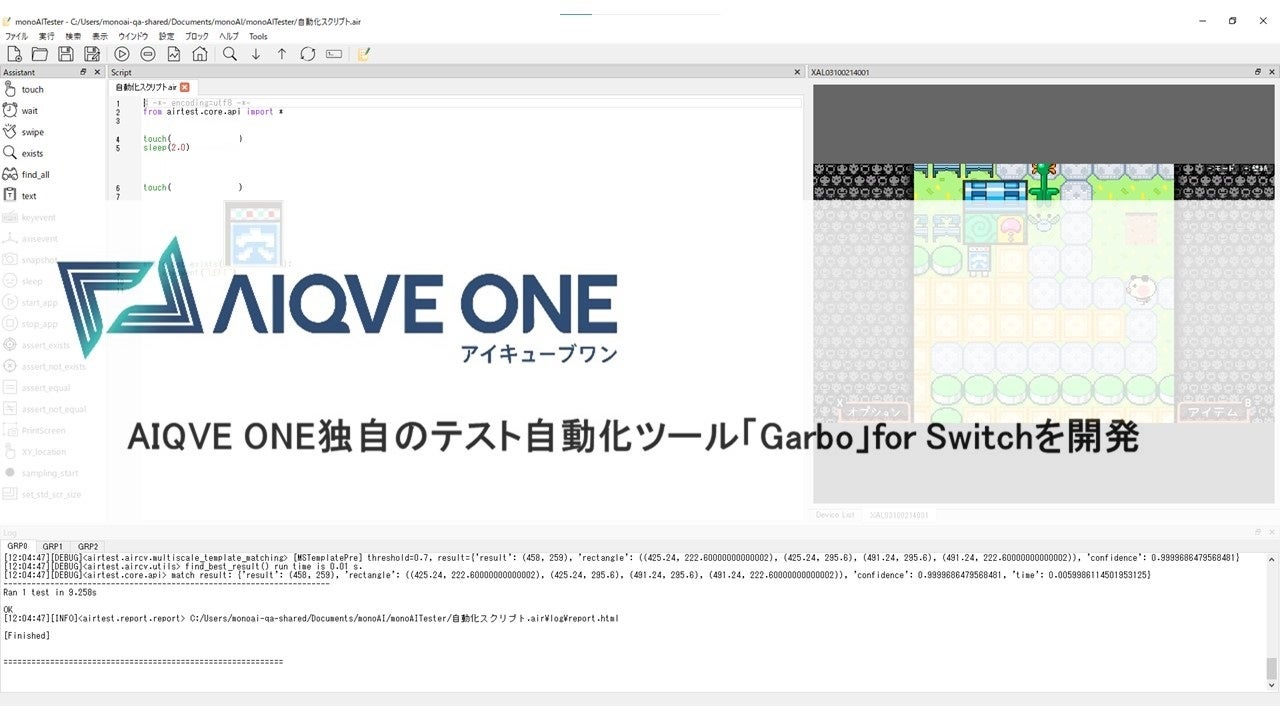This screenshot has height=720, width=1280.
Task: Switch to the GRP2 log tab
Action: coord(89,546)
